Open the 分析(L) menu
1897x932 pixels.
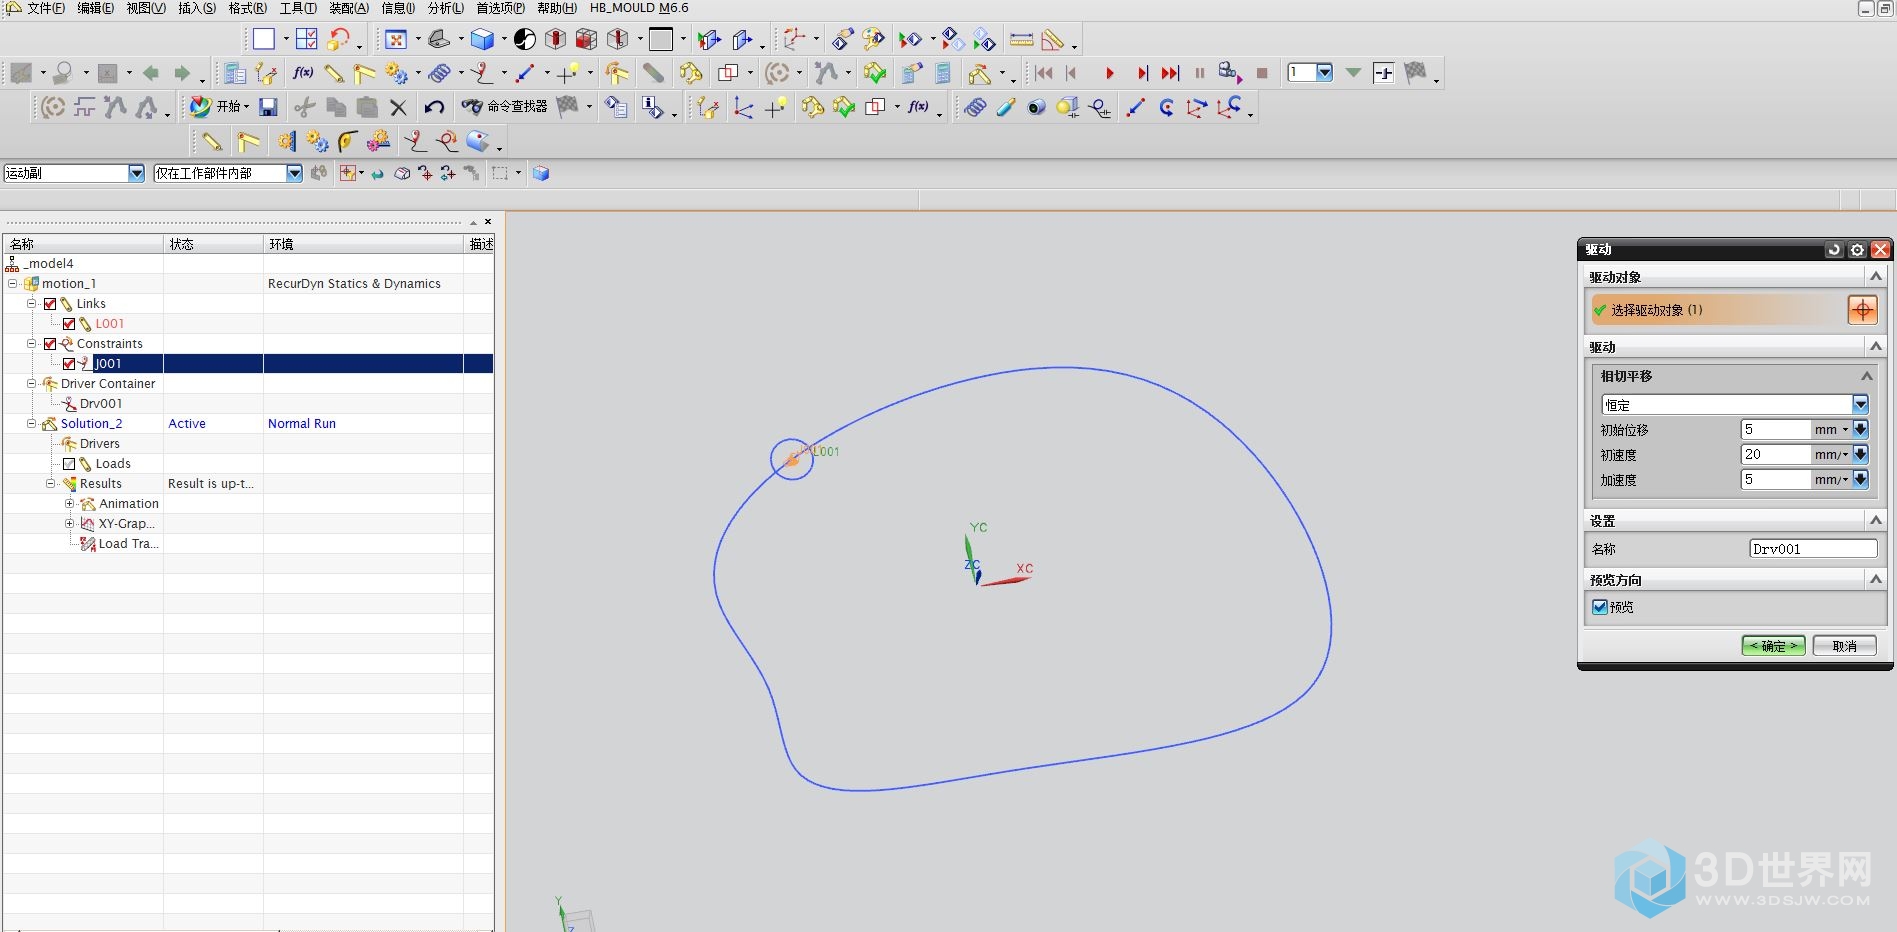446,8
